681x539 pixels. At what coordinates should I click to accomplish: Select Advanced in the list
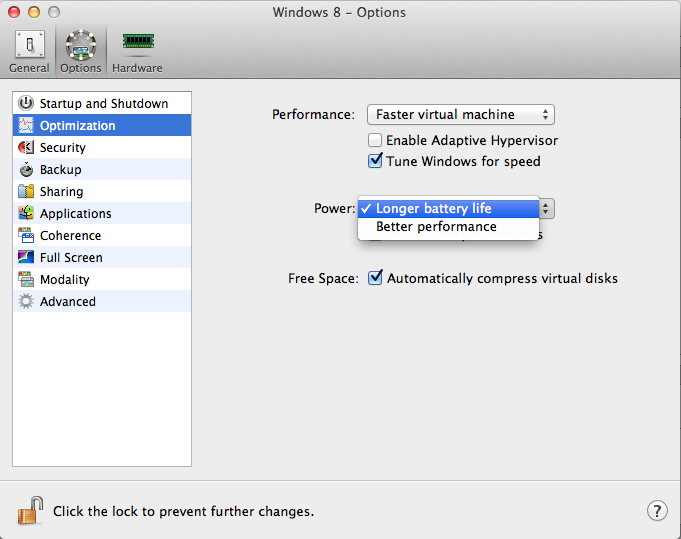click(102, 301)
